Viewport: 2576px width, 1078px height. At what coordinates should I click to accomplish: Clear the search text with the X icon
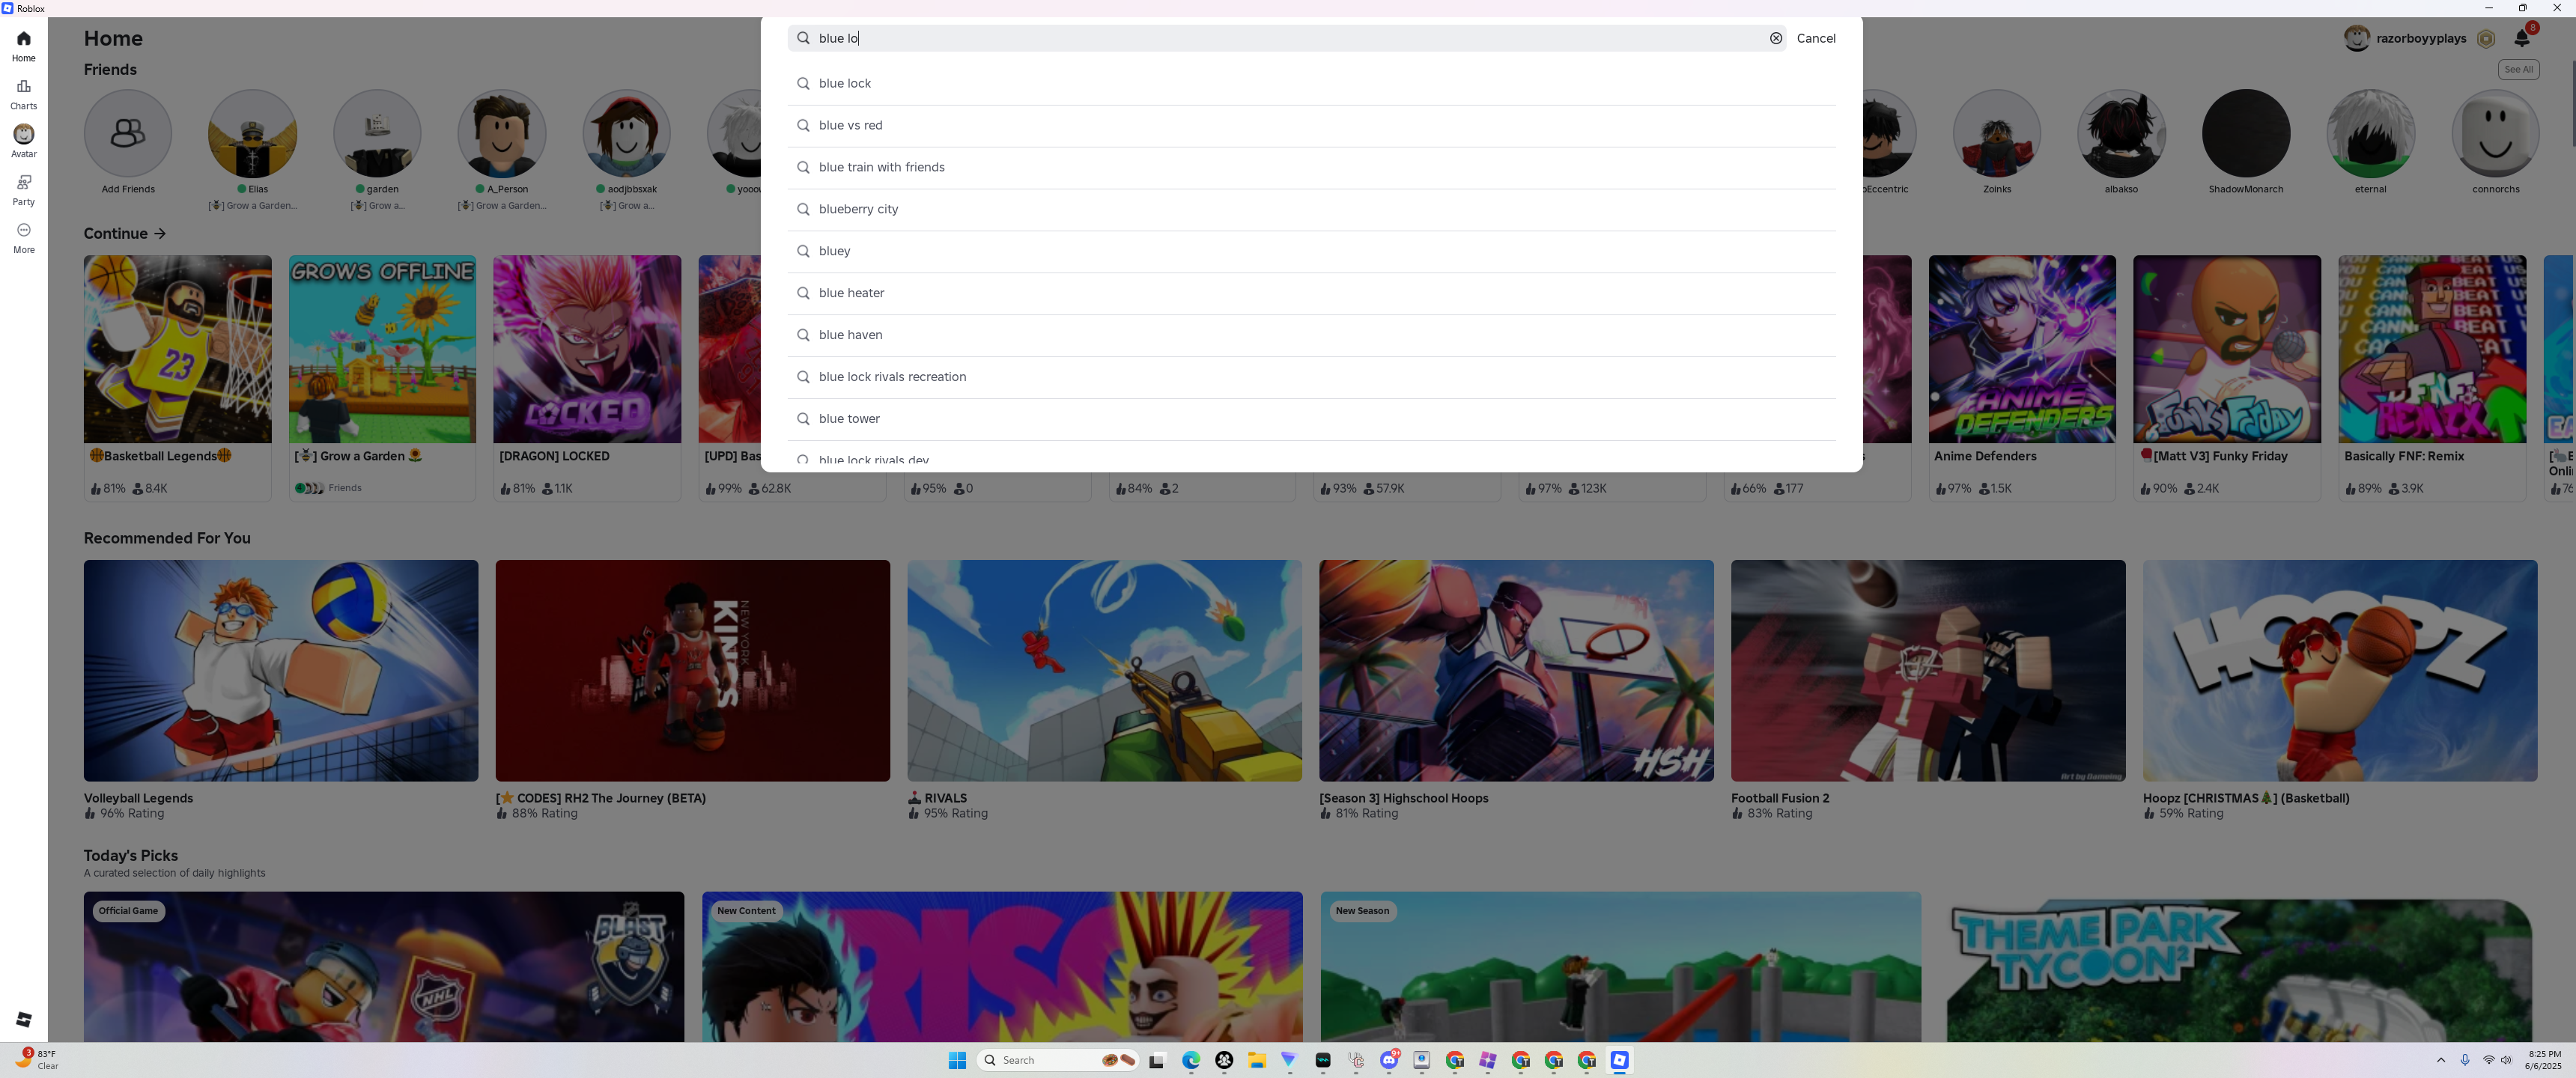tap(1776, 38)
